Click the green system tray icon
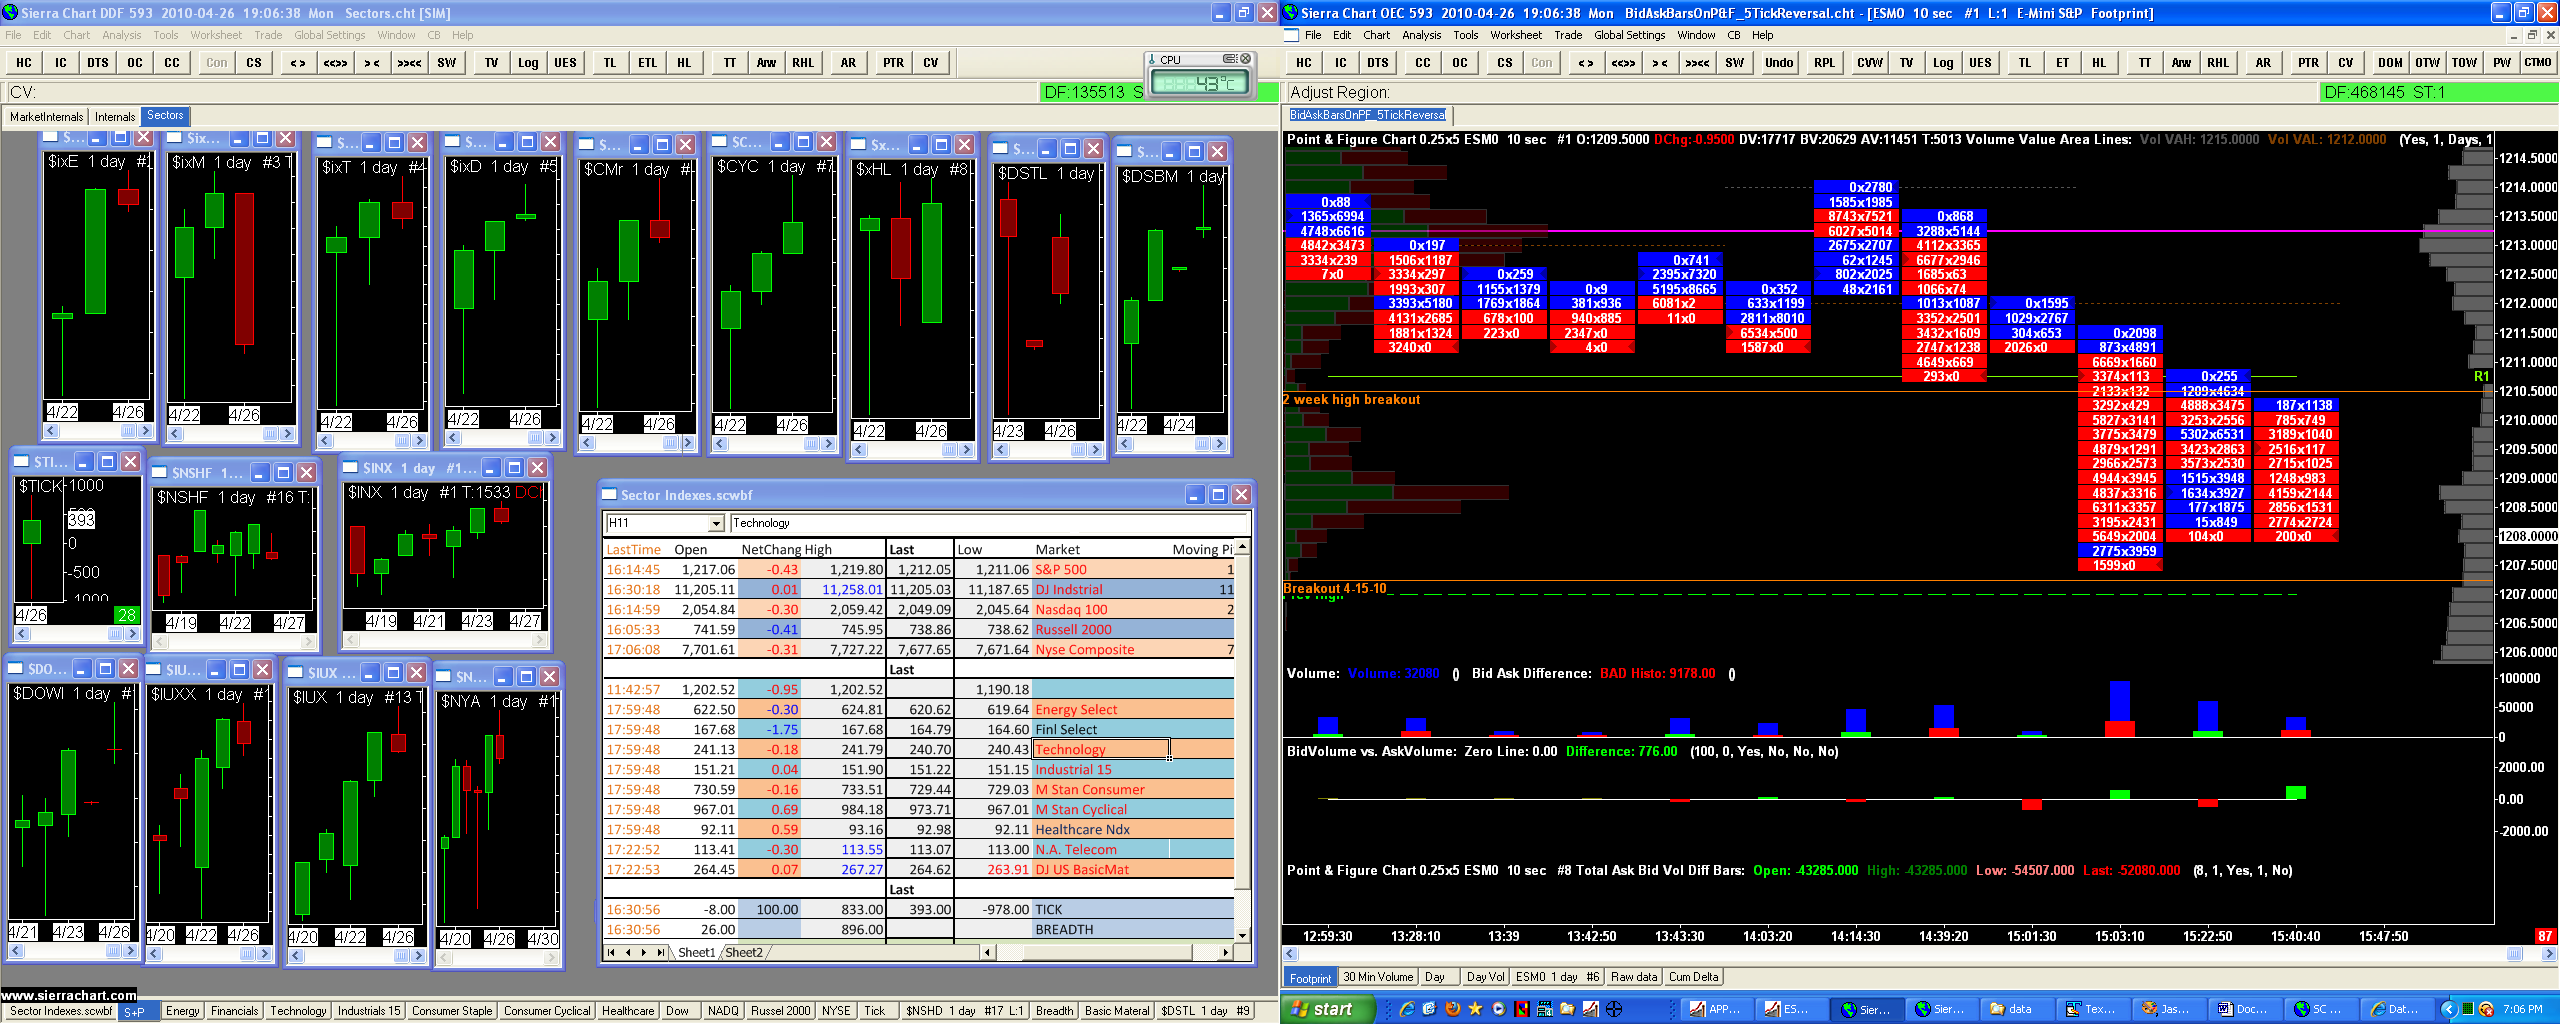Image resolution: width=2560 pixels, height=1024 pixels. (2468, 1009)
